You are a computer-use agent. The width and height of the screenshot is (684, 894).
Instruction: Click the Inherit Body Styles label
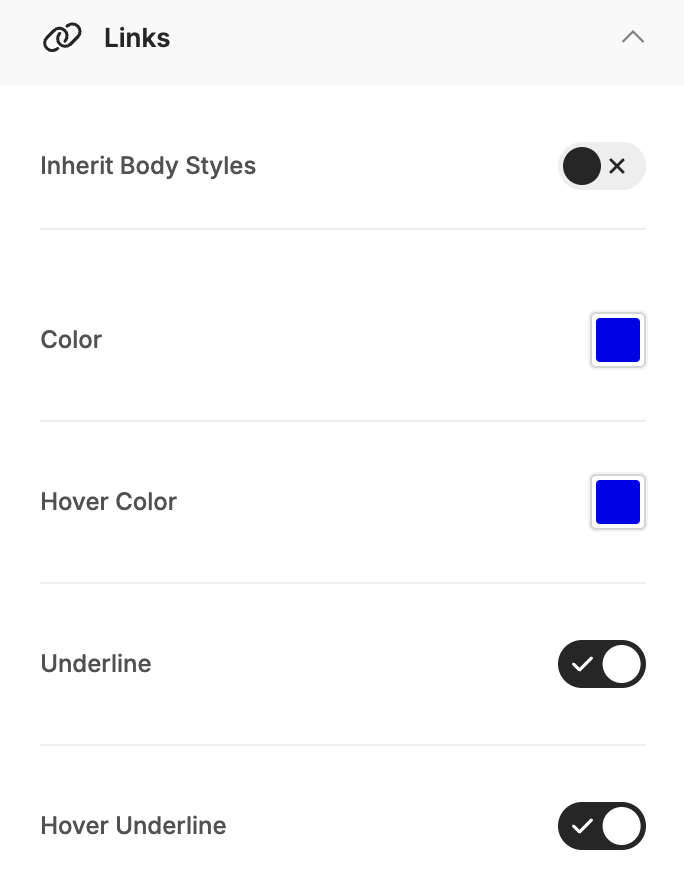(148, 166)
